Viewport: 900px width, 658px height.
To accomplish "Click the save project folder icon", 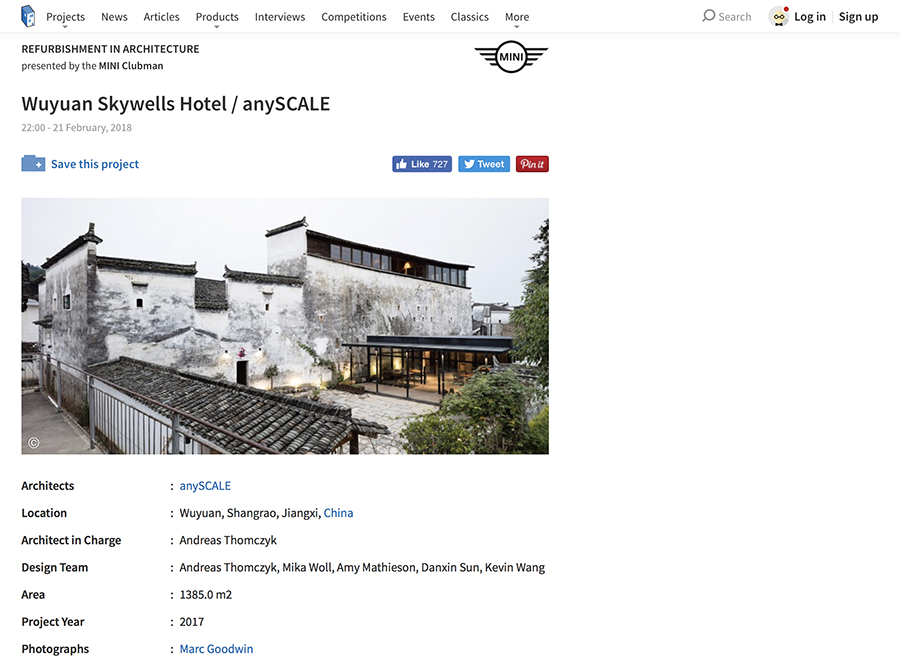I will point(33,164).
